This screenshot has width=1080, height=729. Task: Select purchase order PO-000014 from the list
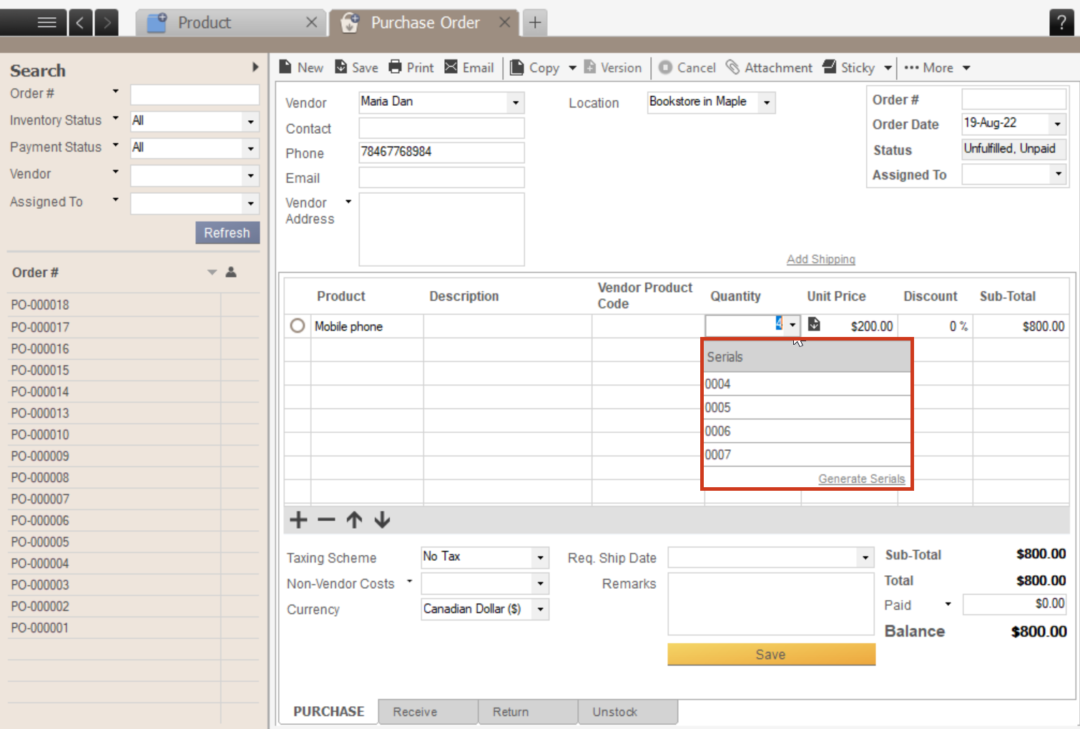(x=40, y=391)
